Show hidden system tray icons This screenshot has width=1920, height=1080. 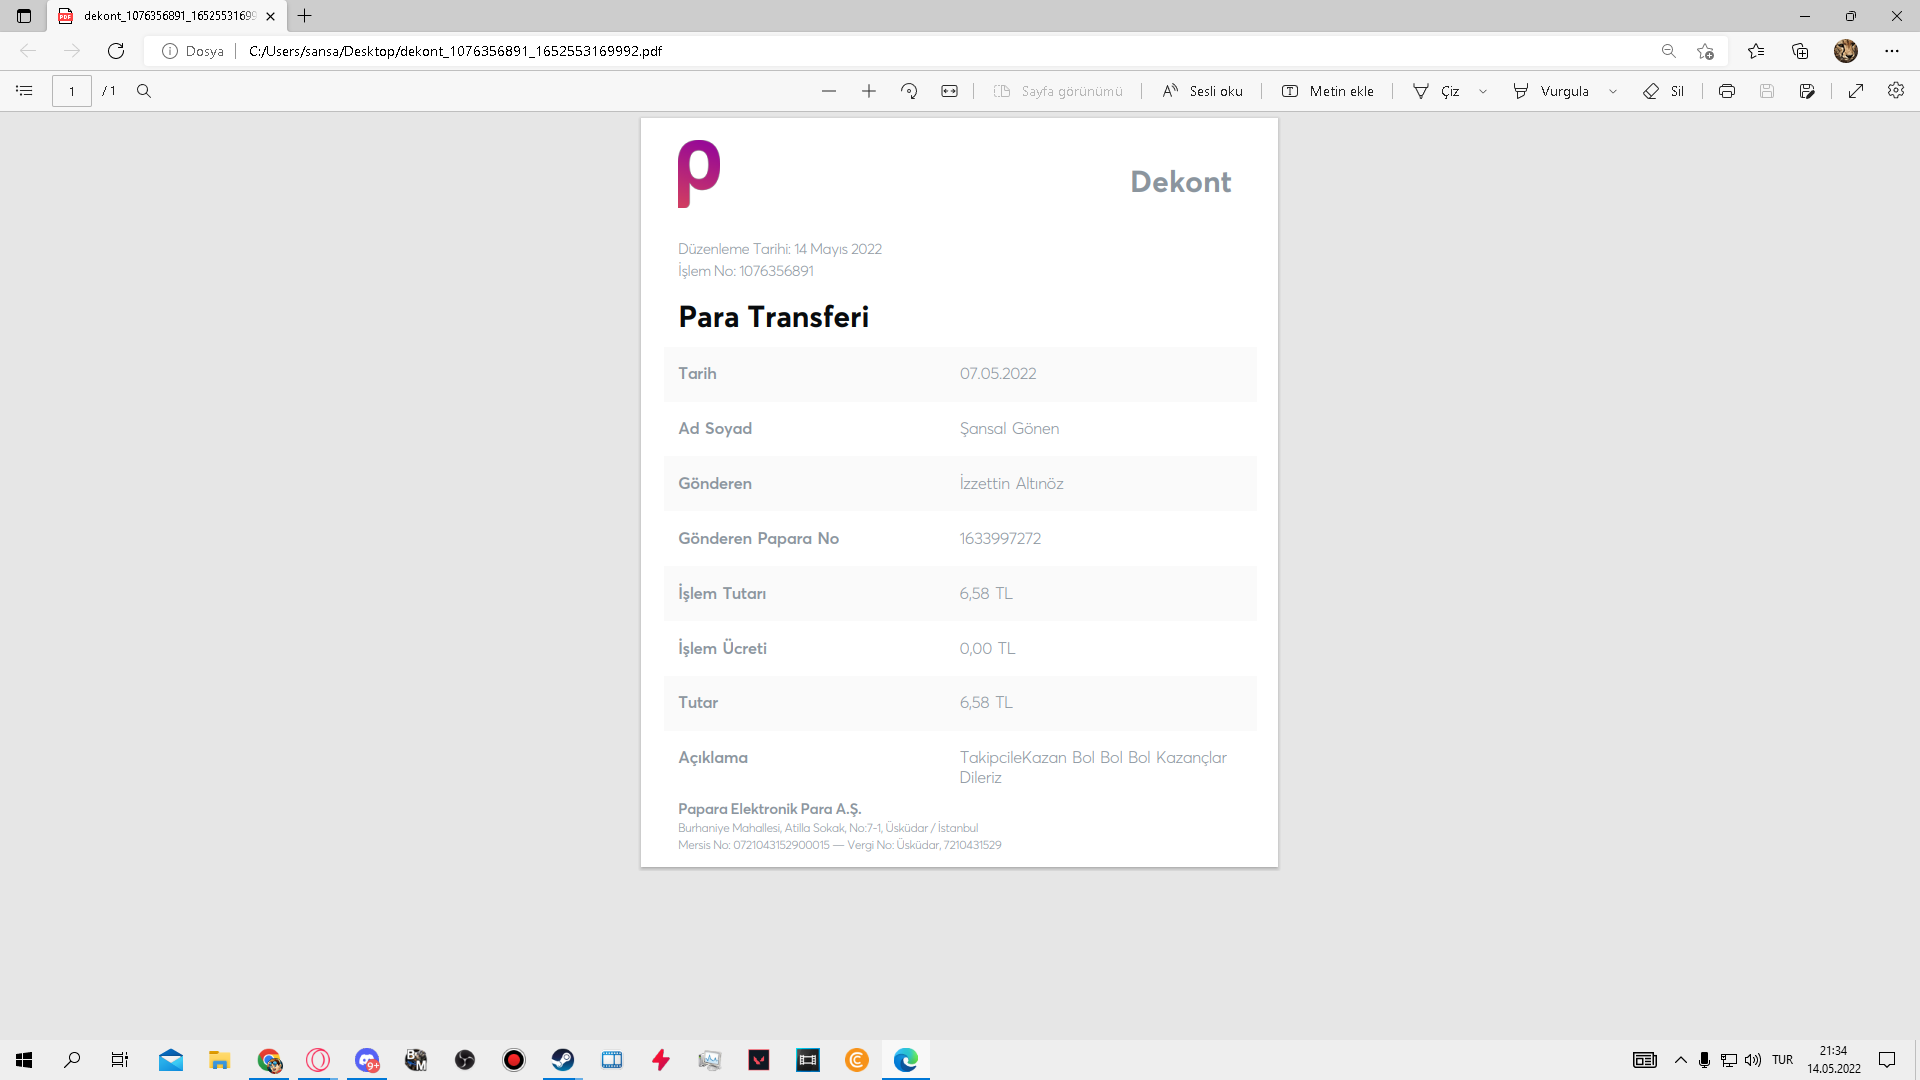tap(1681, 1060)
